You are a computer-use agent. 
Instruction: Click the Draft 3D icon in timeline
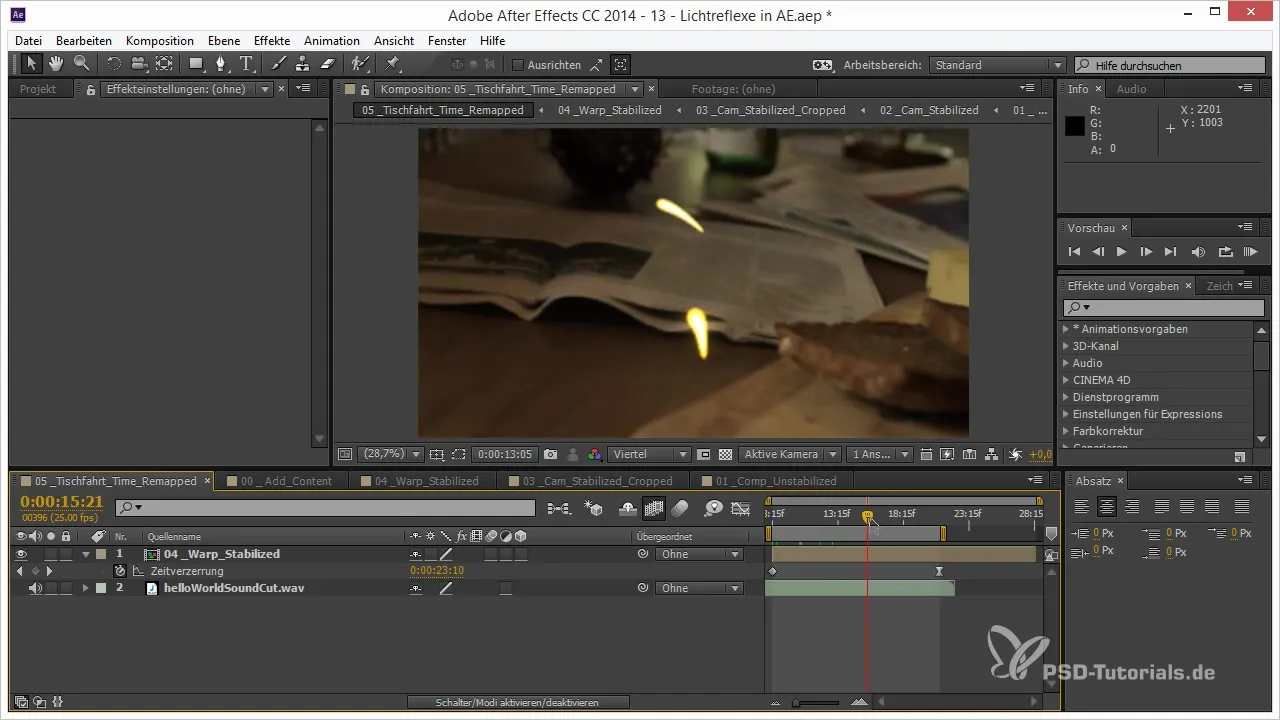(594, 508)
